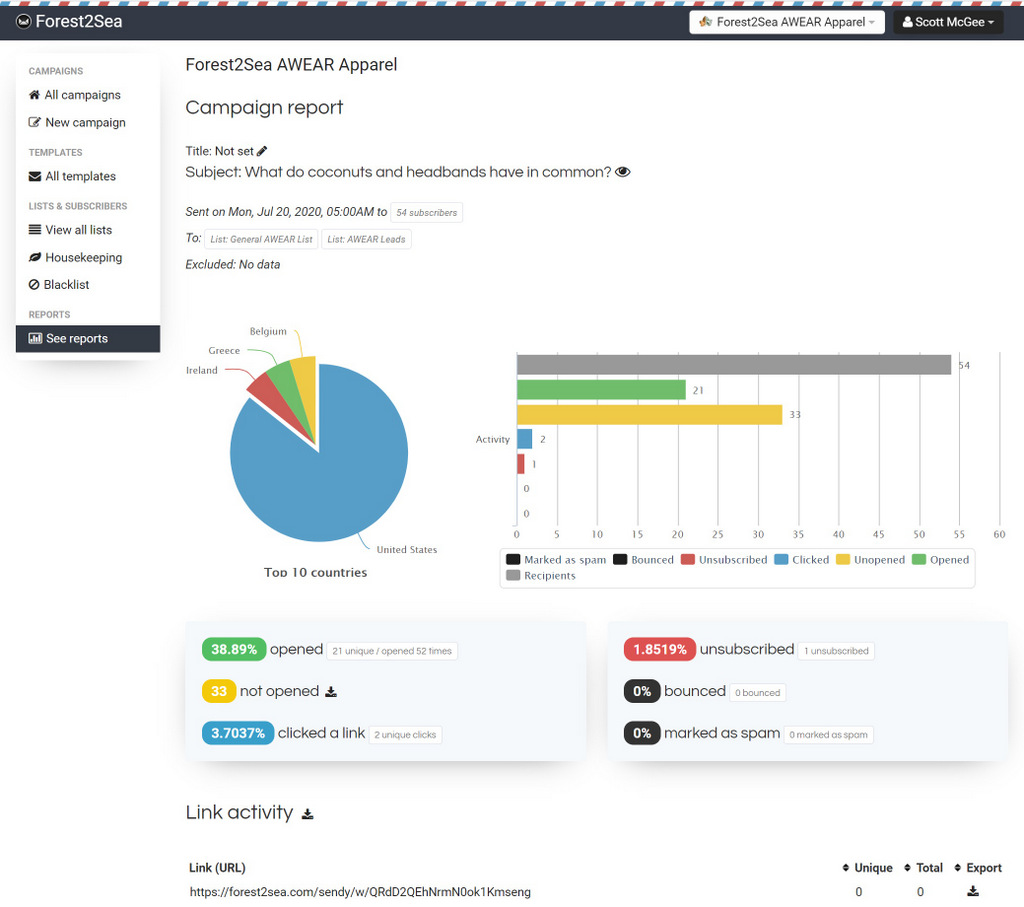Screen dimensions: 1024x907
Task: Click the United States pie chart slice
Action: (320, 470)
